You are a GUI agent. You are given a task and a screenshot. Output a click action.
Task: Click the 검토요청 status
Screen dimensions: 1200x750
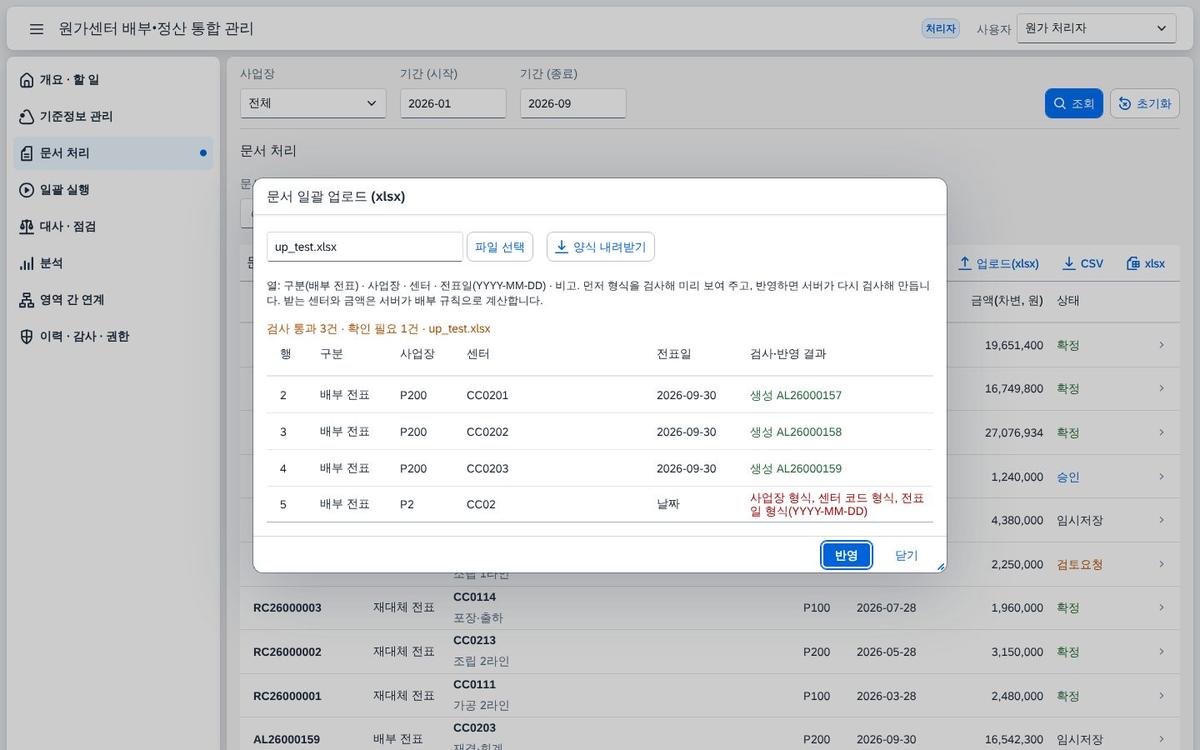[1080, 564]
